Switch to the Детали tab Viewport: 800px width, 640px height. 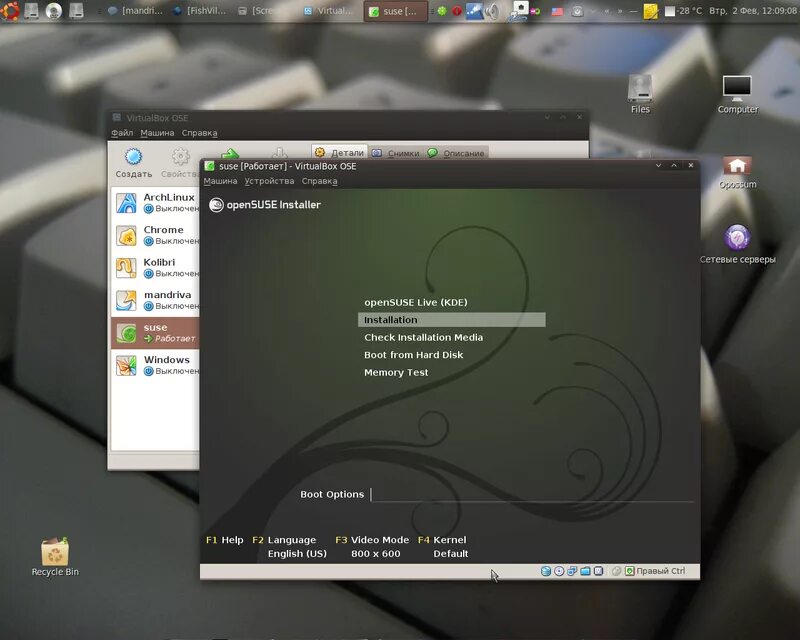click(340, 152)
